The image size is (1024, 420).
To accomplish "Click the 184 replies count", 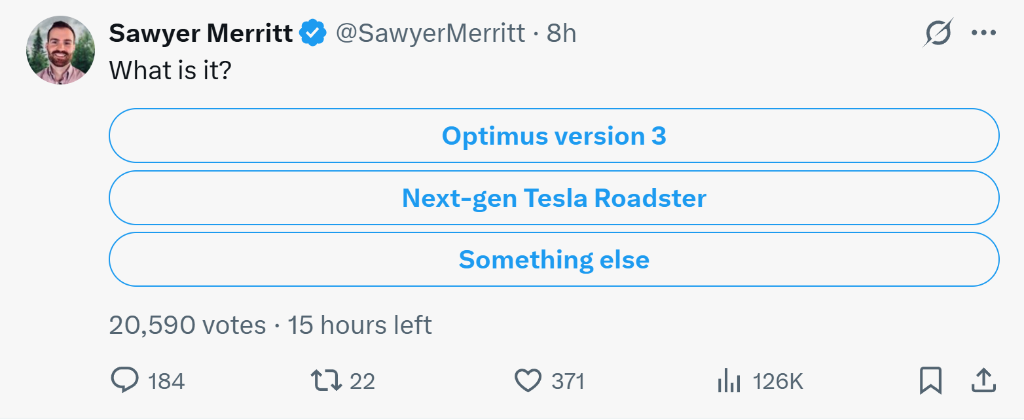I will (167, 381).
